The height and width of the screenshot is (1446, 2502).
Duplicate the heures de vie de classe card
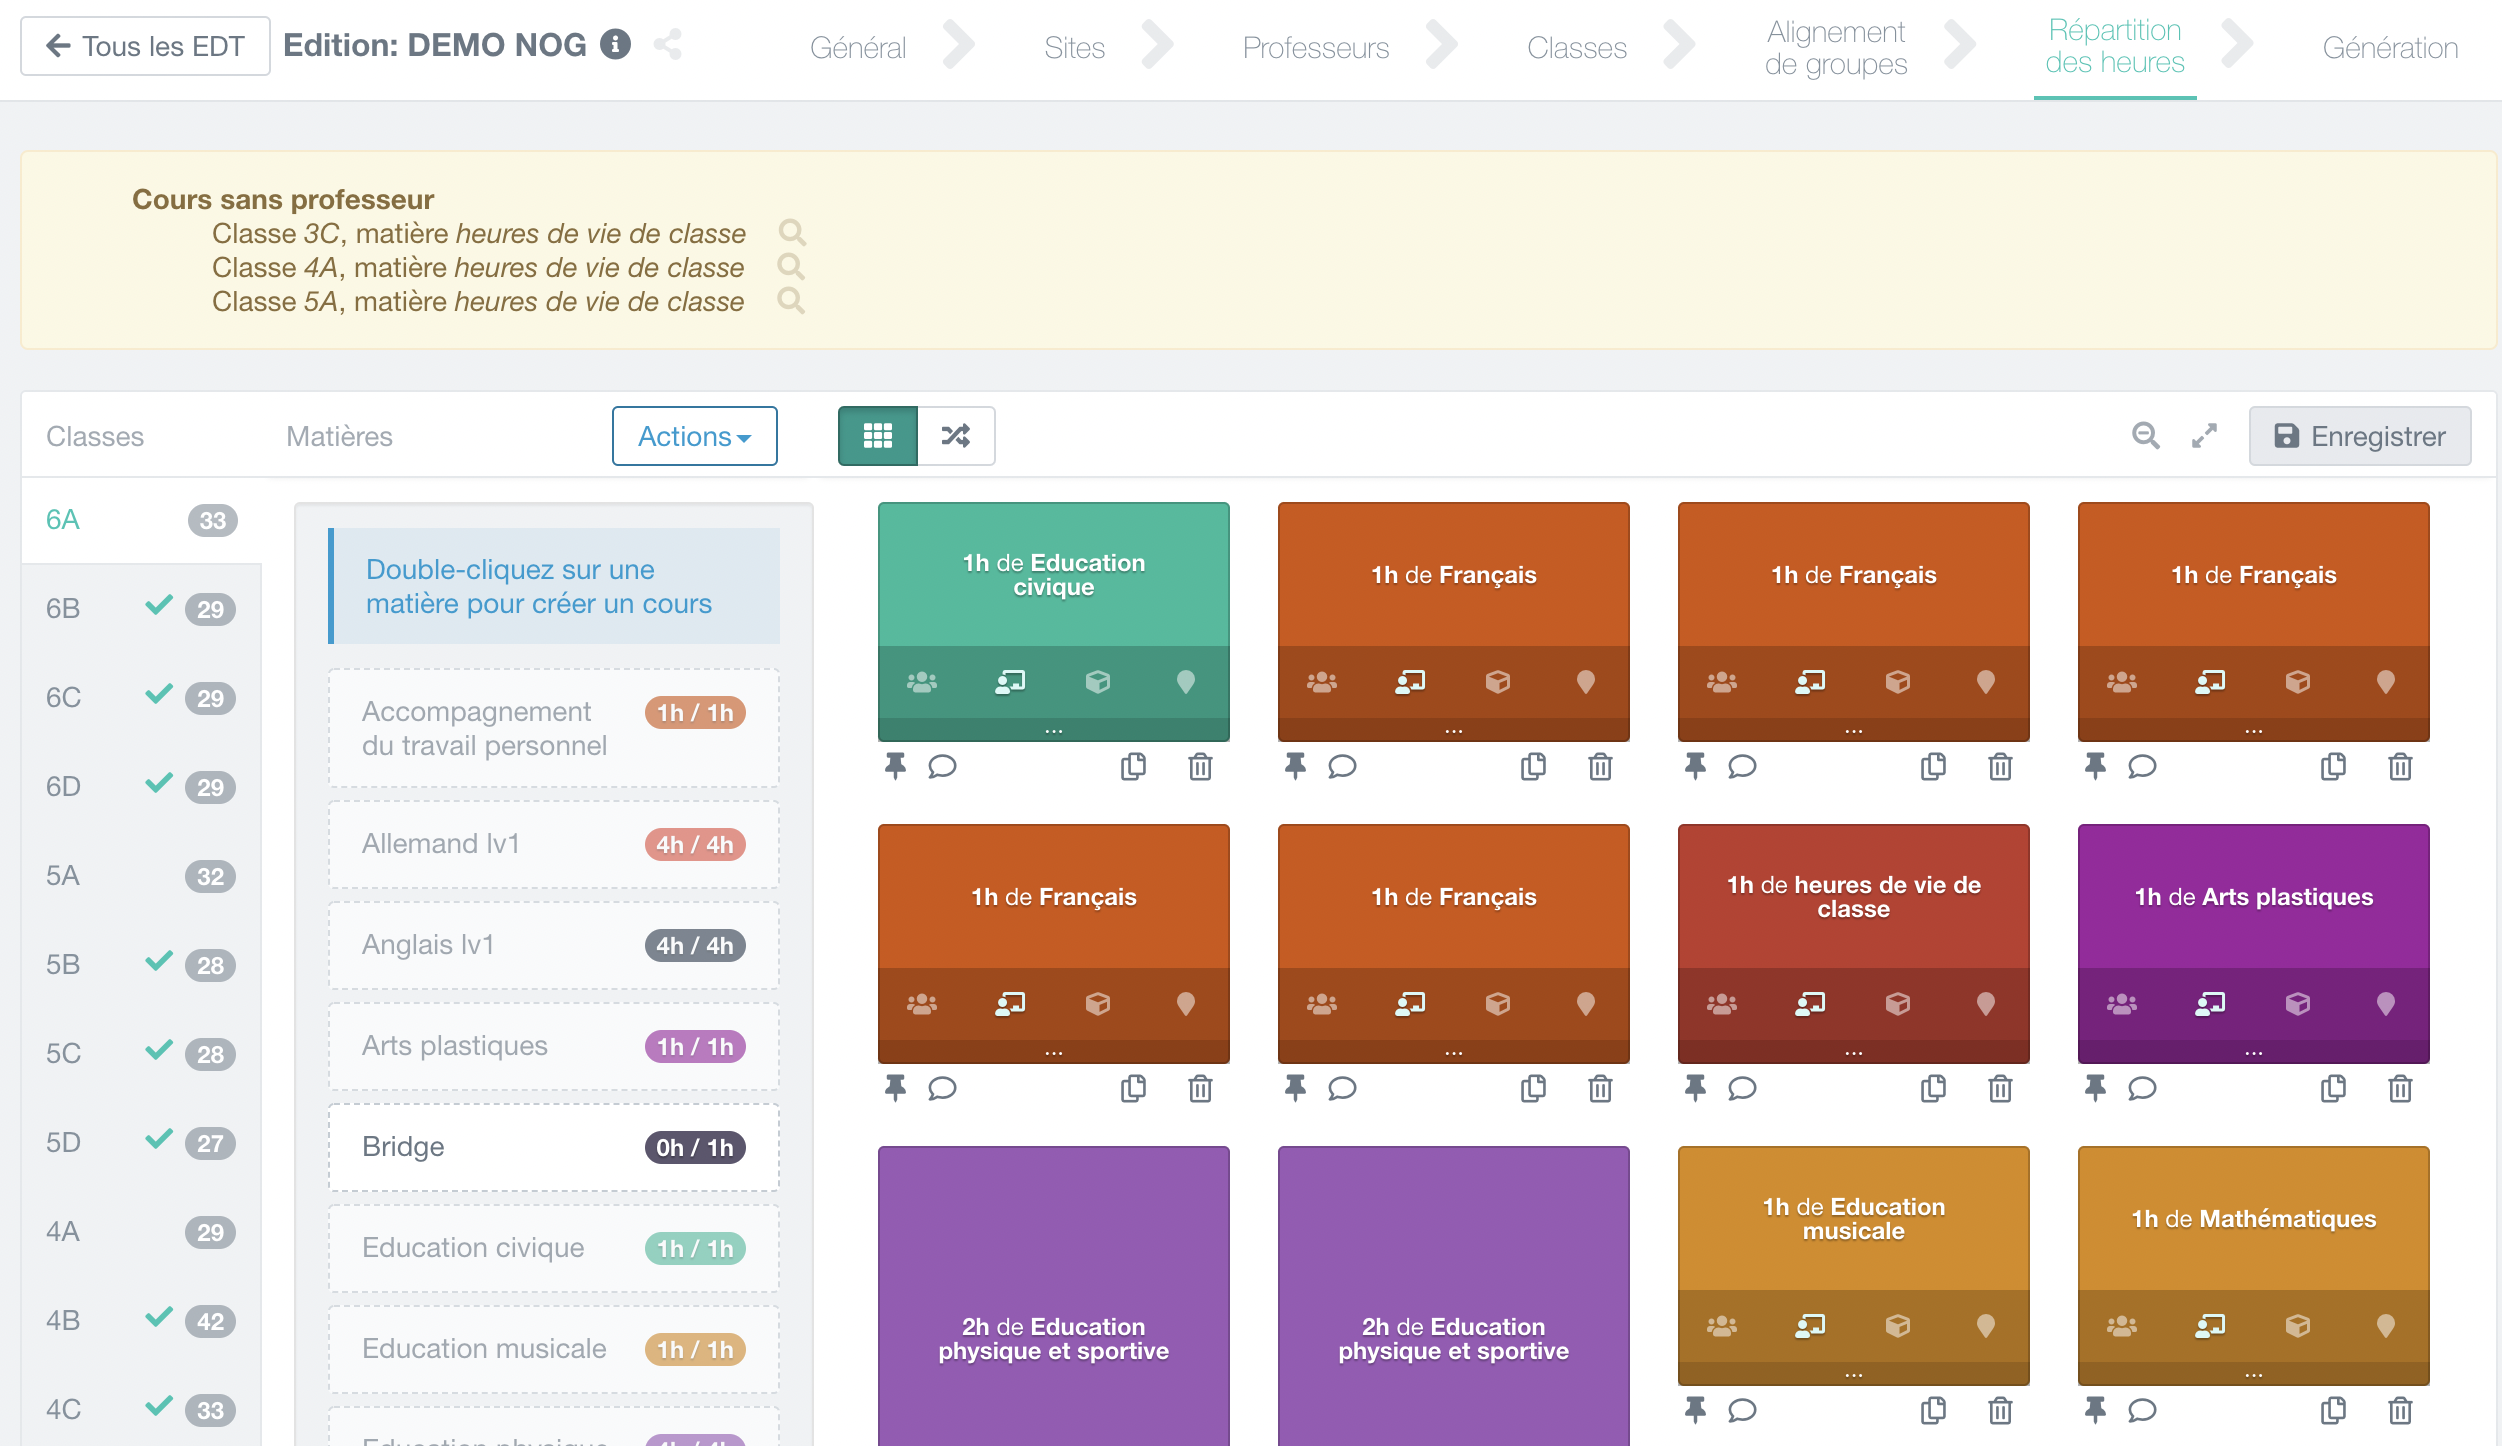point(1933,1088)
